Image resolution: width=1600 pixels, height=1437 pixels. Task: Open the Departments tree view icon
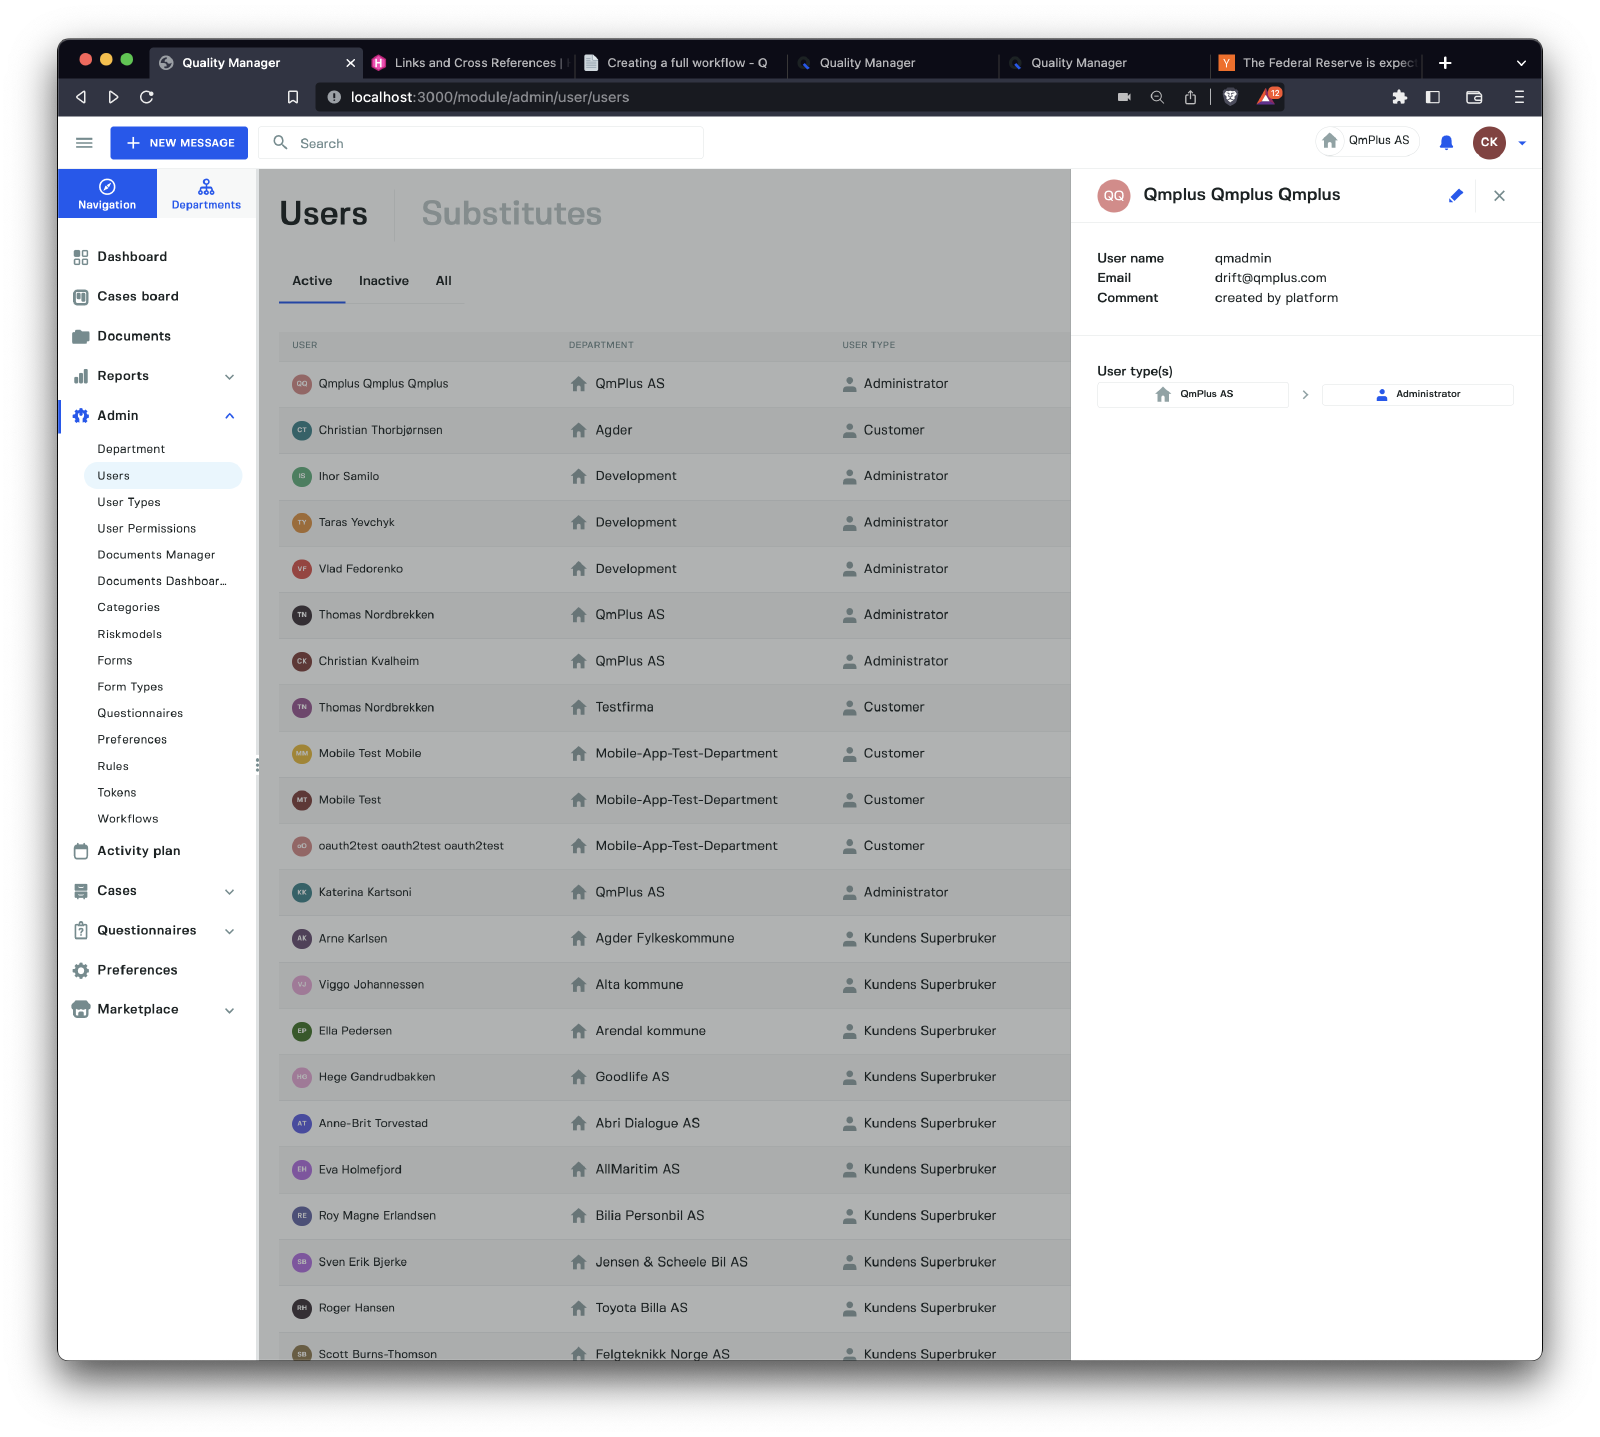(206, 188)
